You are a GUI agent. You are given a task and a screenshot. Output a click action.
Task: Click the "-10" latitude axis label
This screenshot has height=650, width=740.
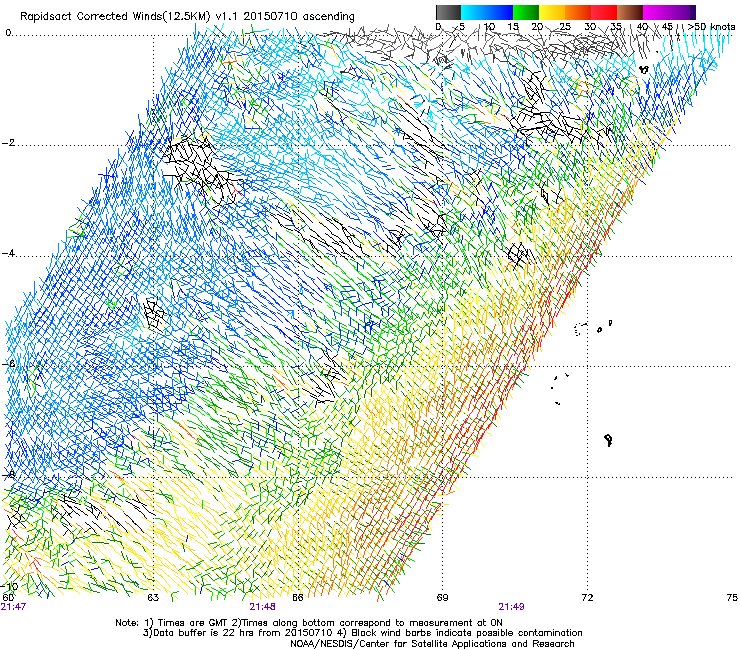pos(9,587)
